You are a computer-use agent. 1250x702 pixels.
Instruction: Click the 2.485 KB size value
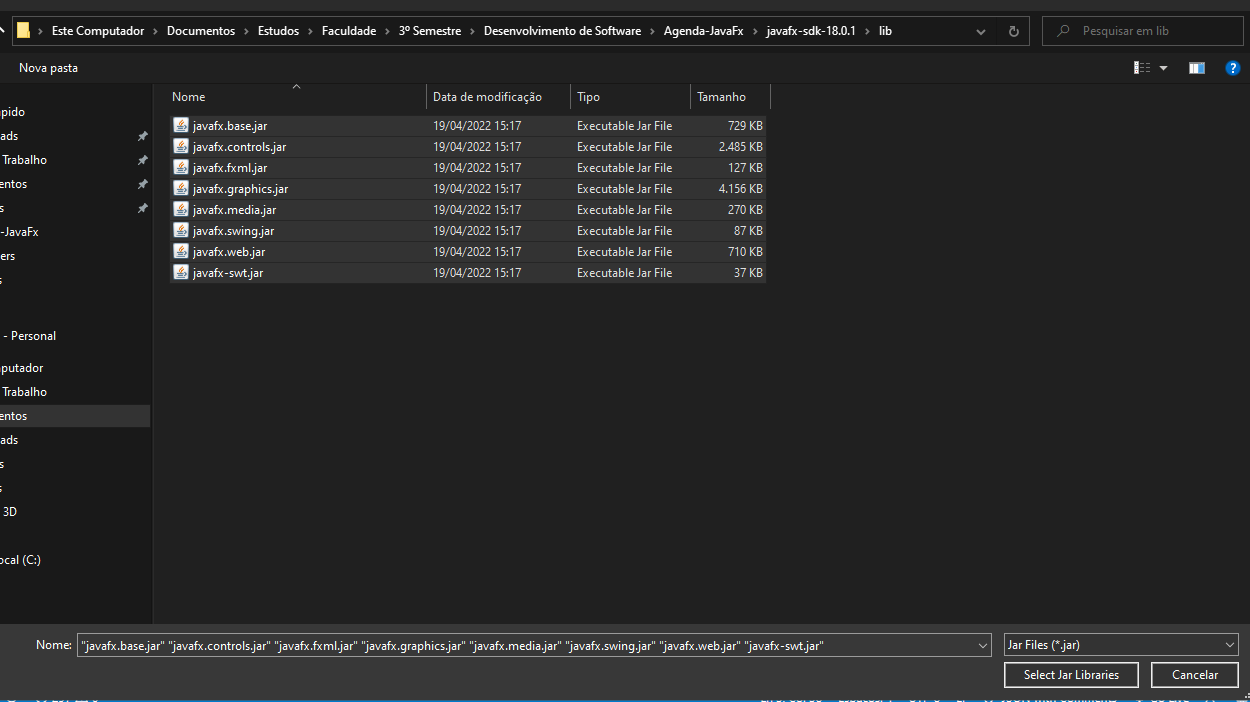[740, 147]
